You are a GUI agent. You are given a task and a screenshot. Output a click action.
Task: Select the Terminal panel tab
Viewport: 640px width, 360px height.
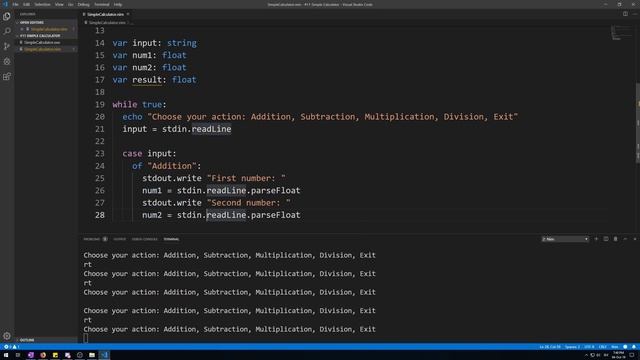(x=171, y=239)
